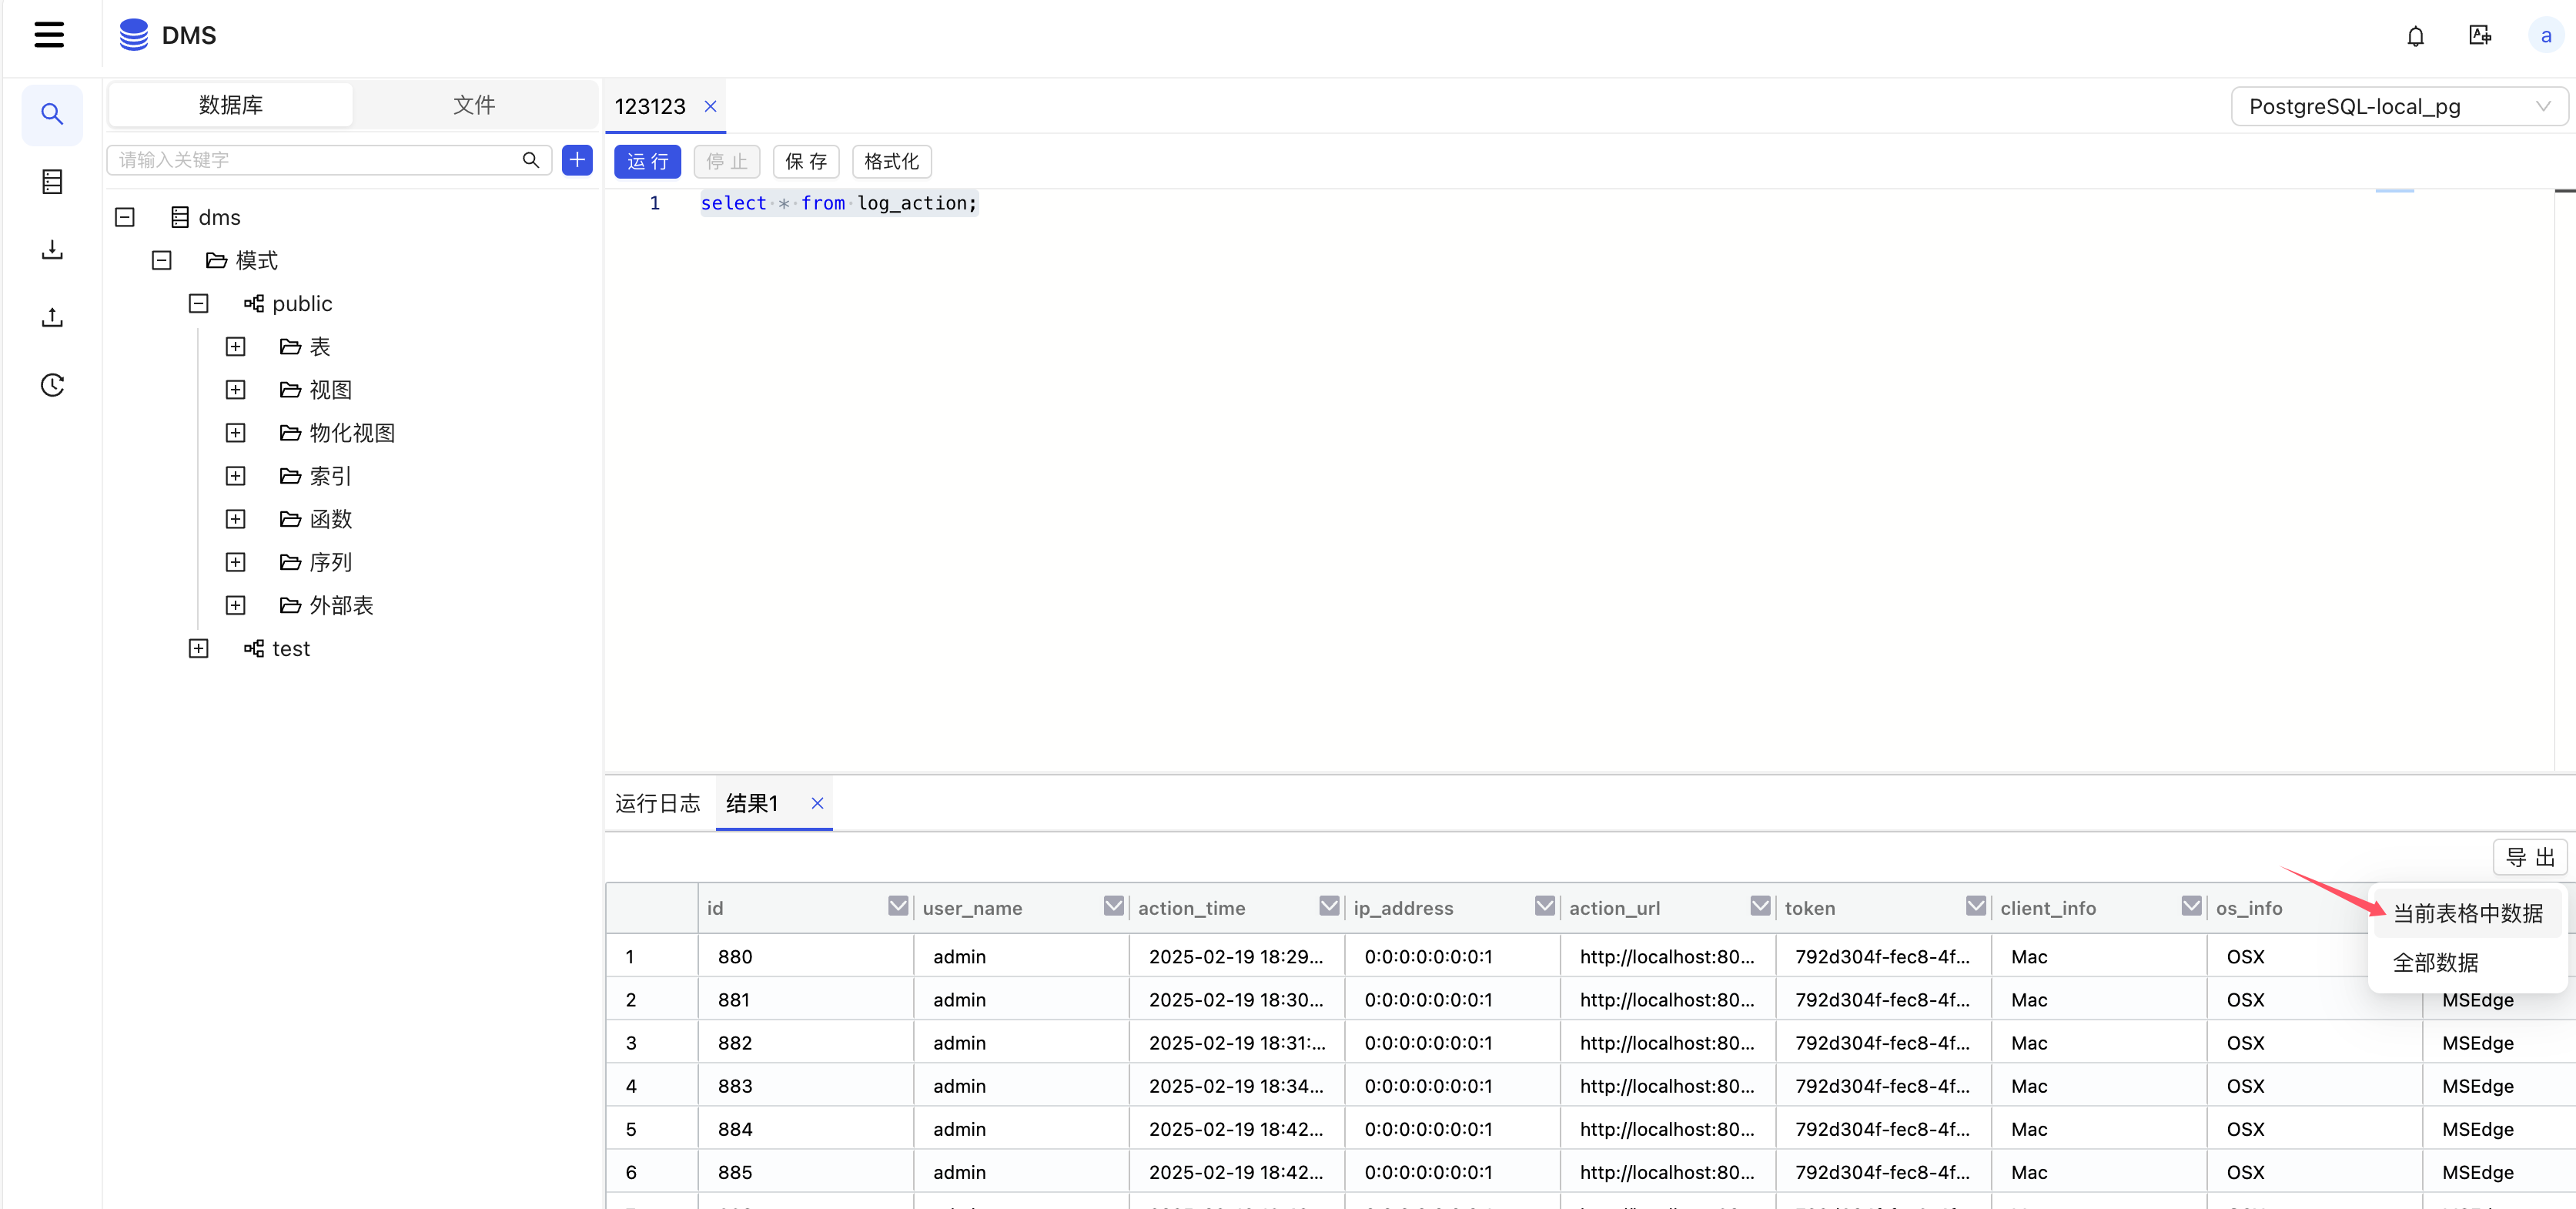Screen dimensions: 2576x1209
Task: Open the history clock sidebar icon
Action: (x=52, y=385)
